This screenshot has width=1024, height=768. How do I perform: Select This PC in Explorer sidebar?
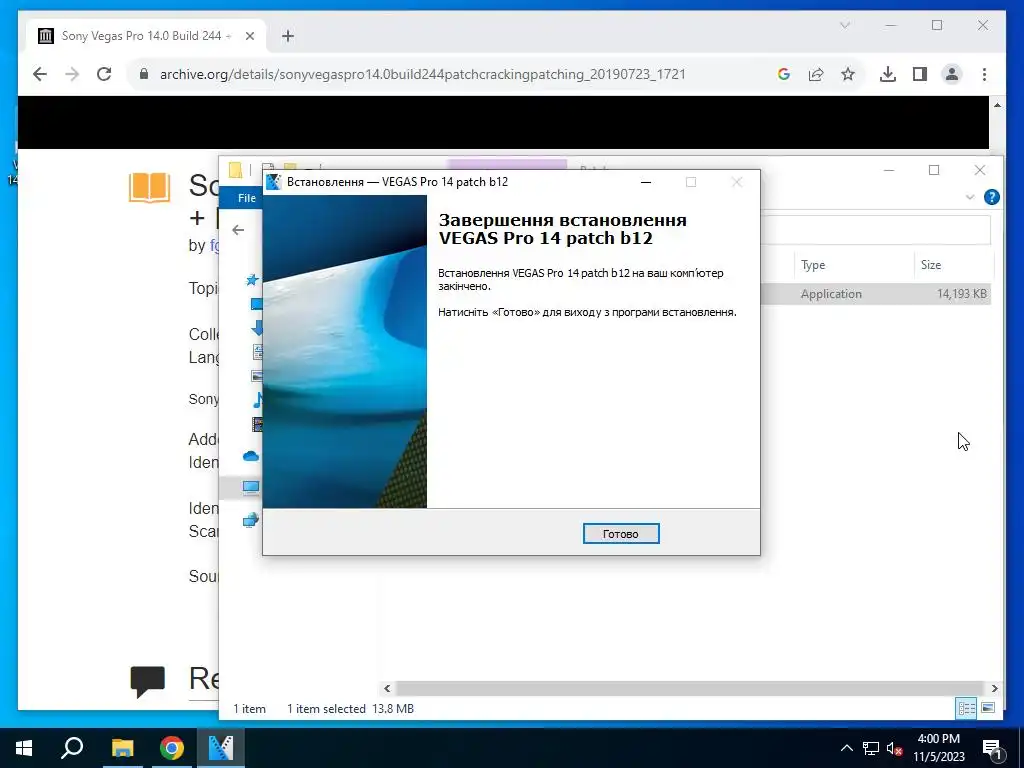pyautogui.click(x=251, y=487)
